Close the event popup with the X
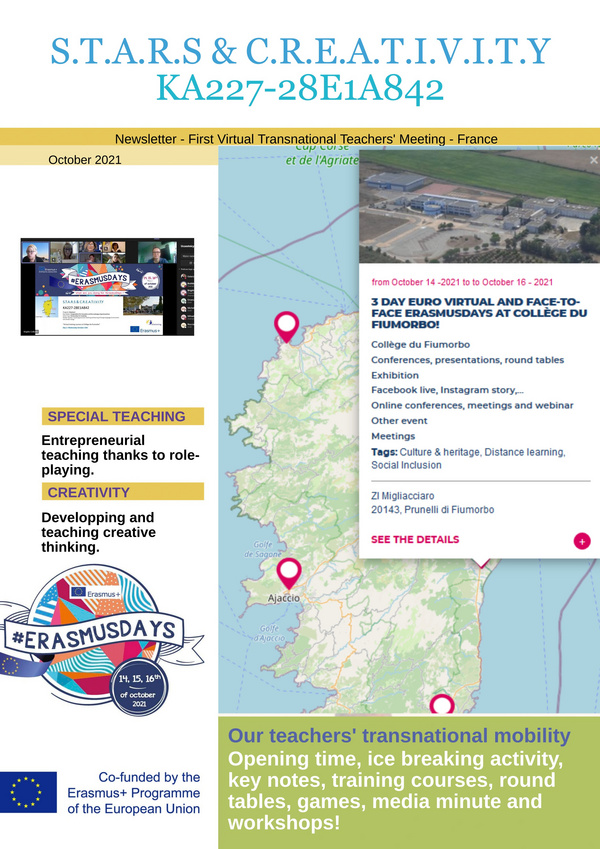The height and width of the screenshot is (849, 600). coord(593,159)
